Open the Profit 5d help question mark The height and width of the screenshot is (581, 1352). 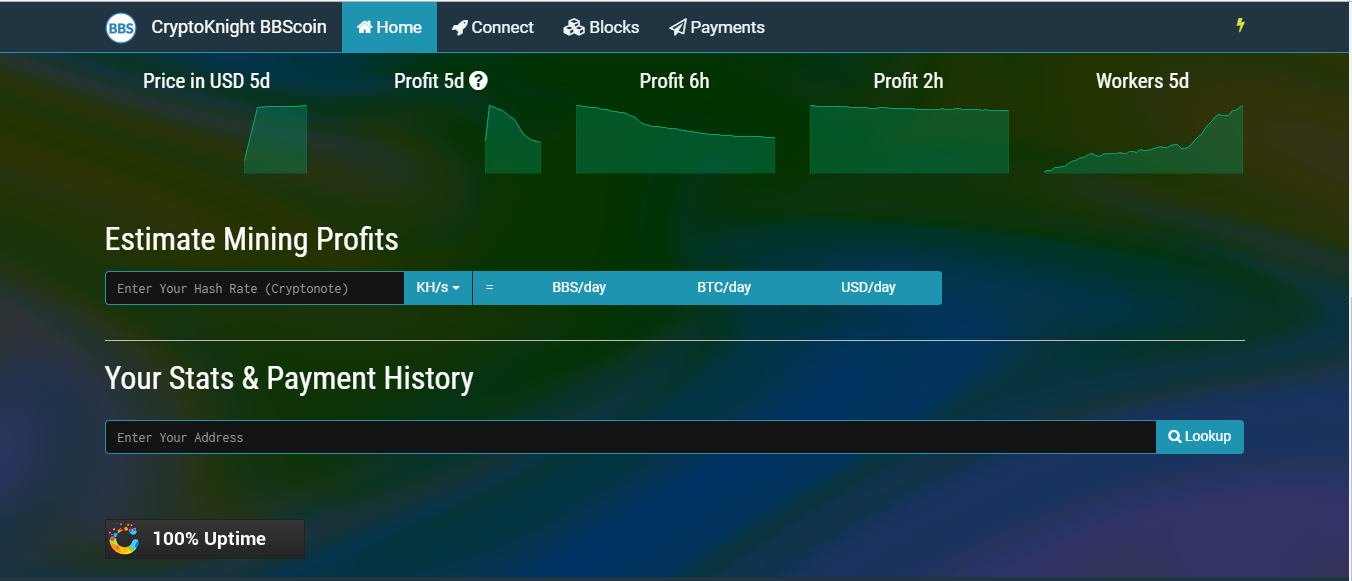tap(478, 80)
